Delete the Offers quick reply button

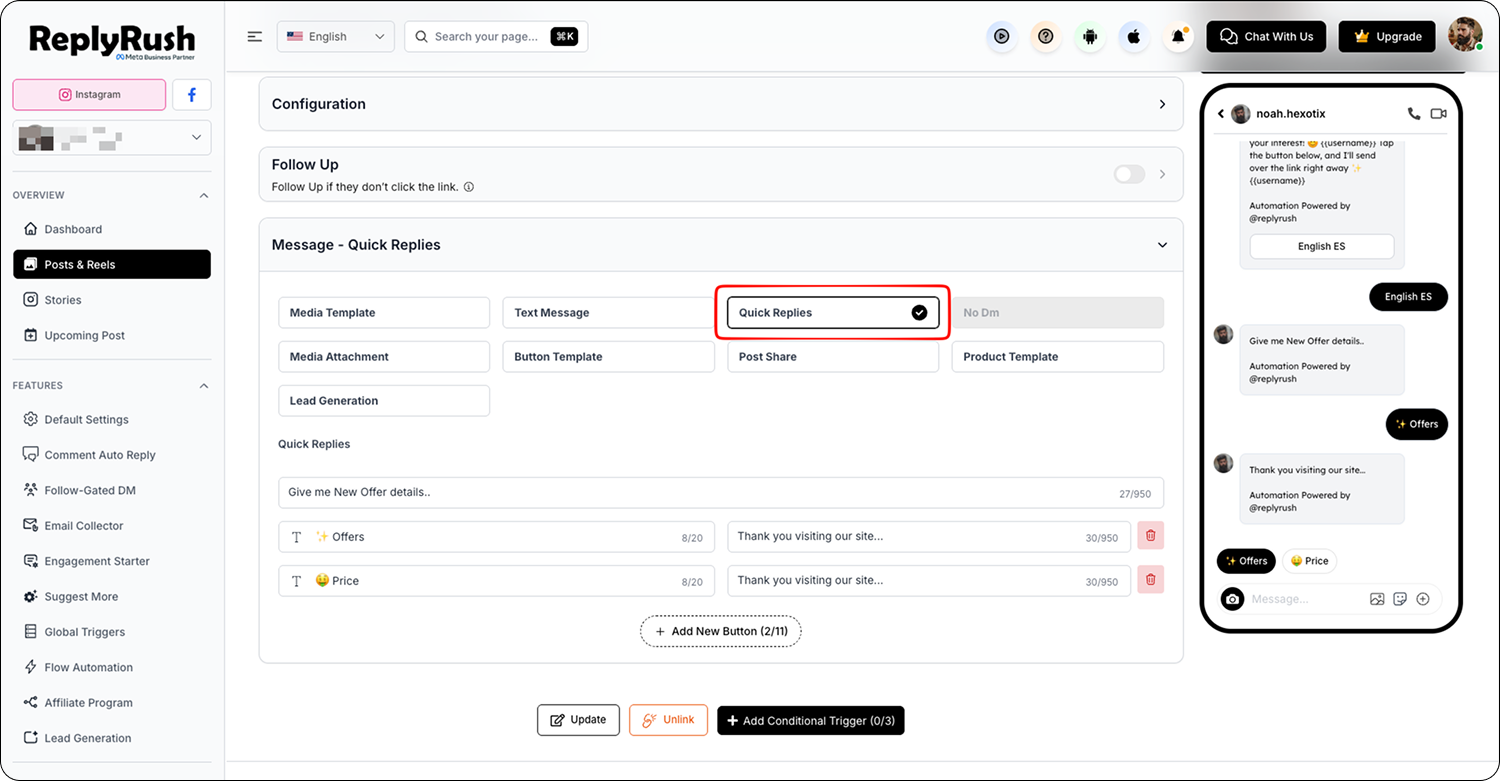tap(1150, 536)
